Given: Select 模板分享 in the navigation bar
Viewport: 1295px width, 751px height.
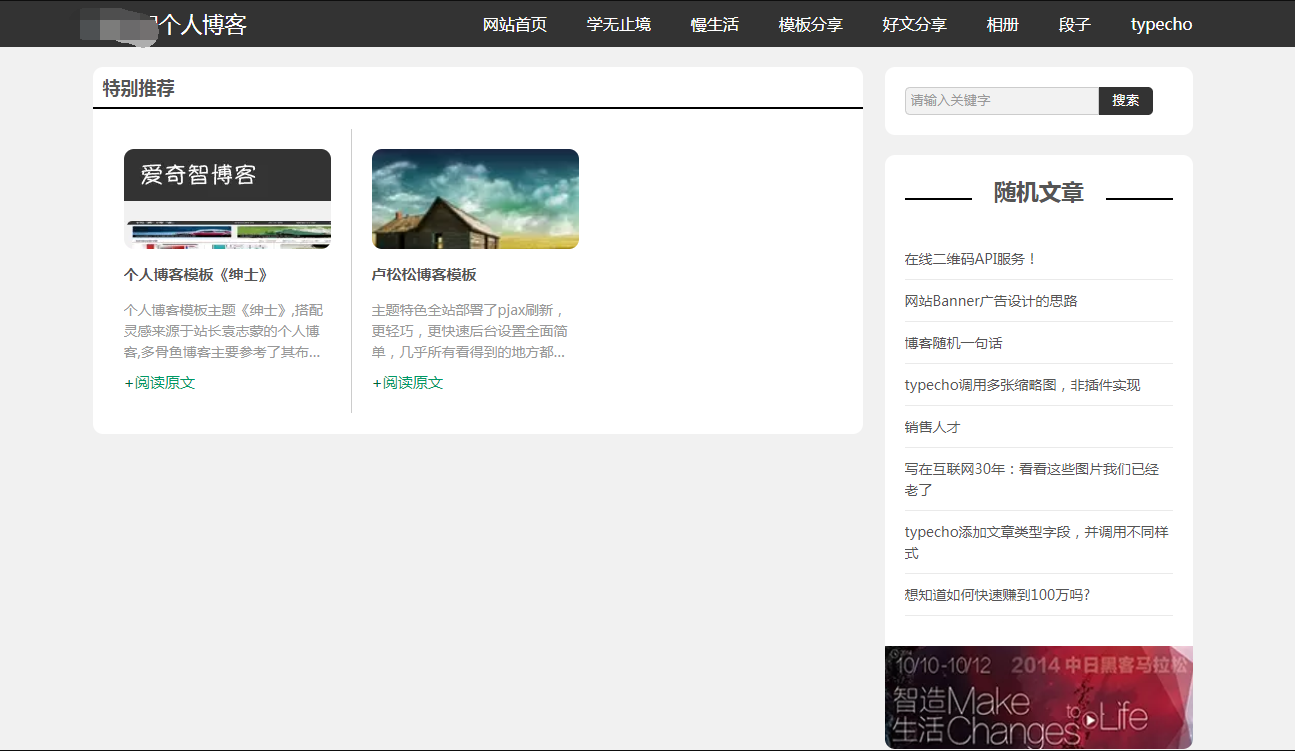Looking at the screenshot, I should tap(810, 25).
